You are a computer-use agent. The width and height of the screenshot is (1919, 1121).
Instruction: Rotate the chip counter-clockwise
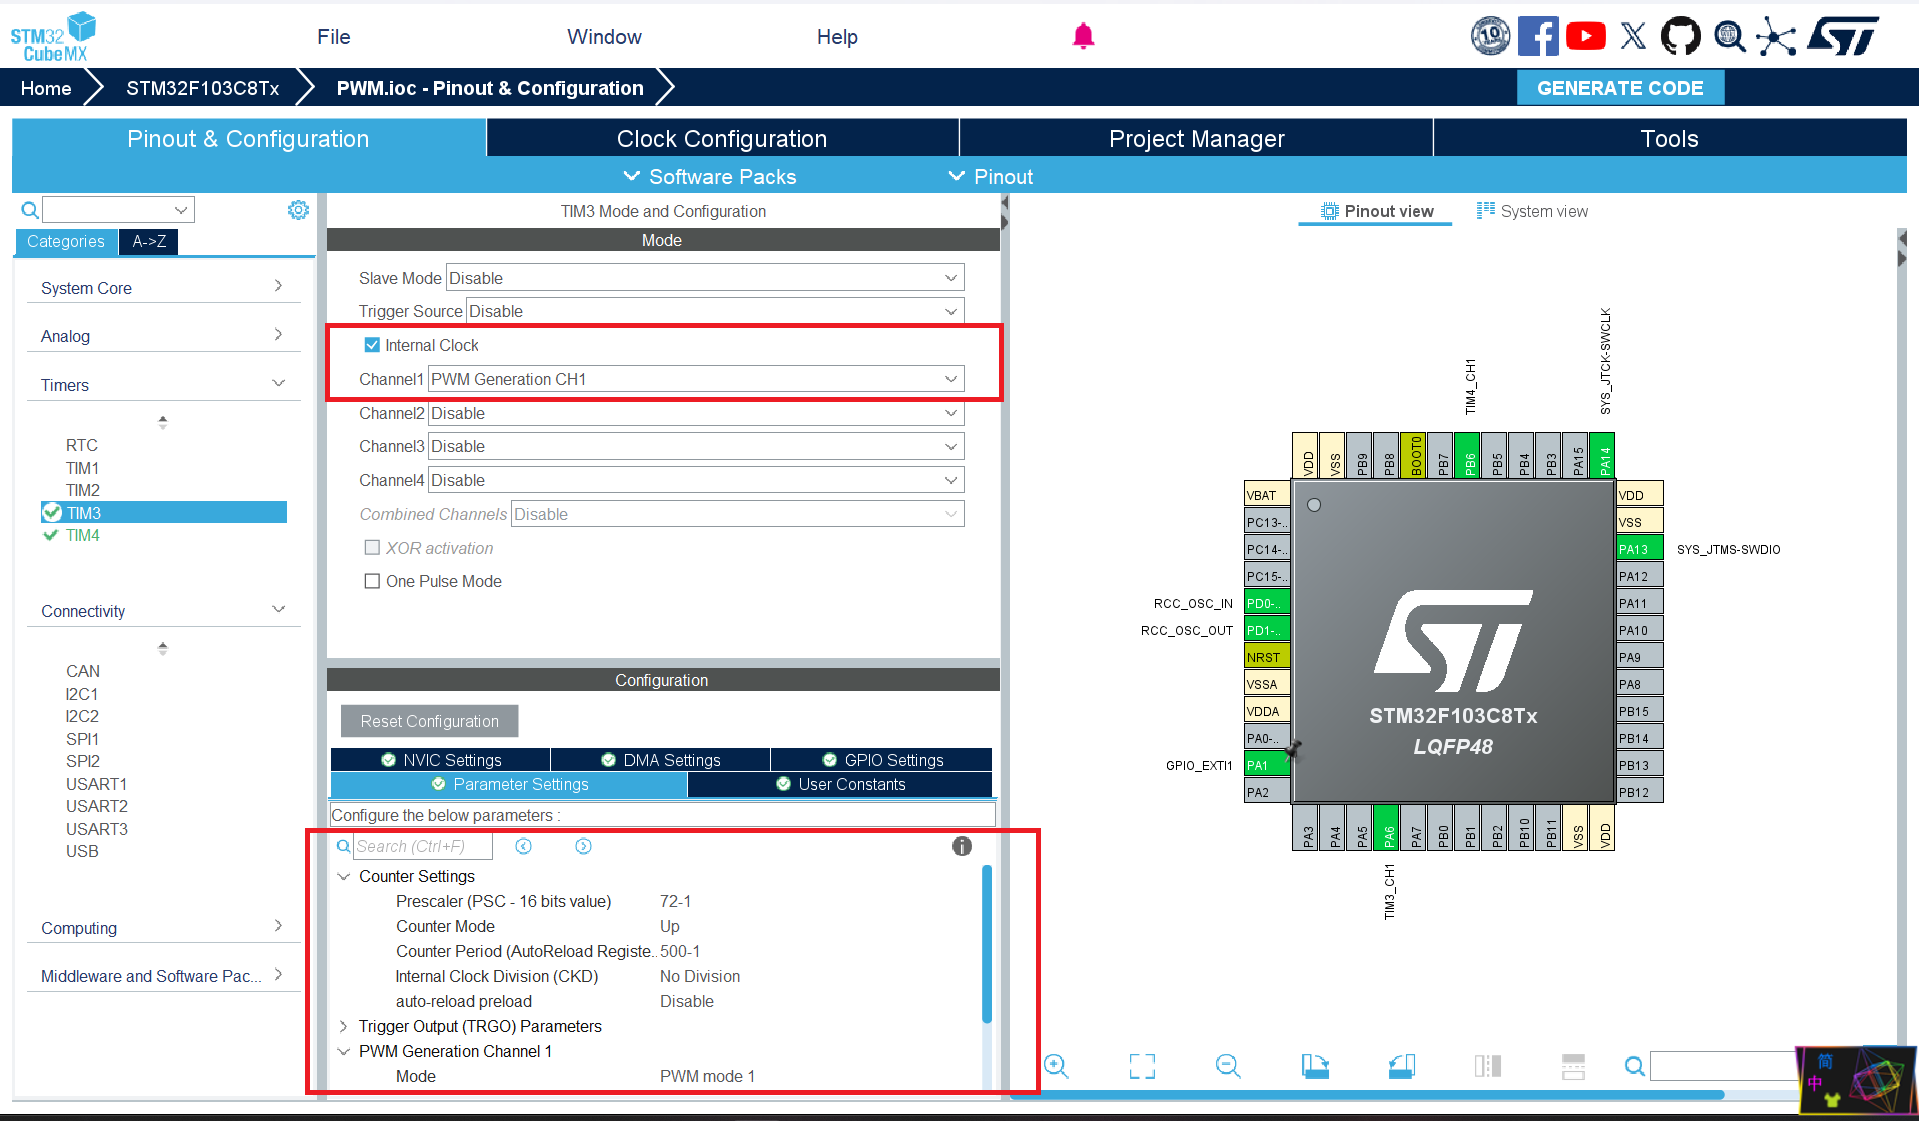coord(1402,1066)
